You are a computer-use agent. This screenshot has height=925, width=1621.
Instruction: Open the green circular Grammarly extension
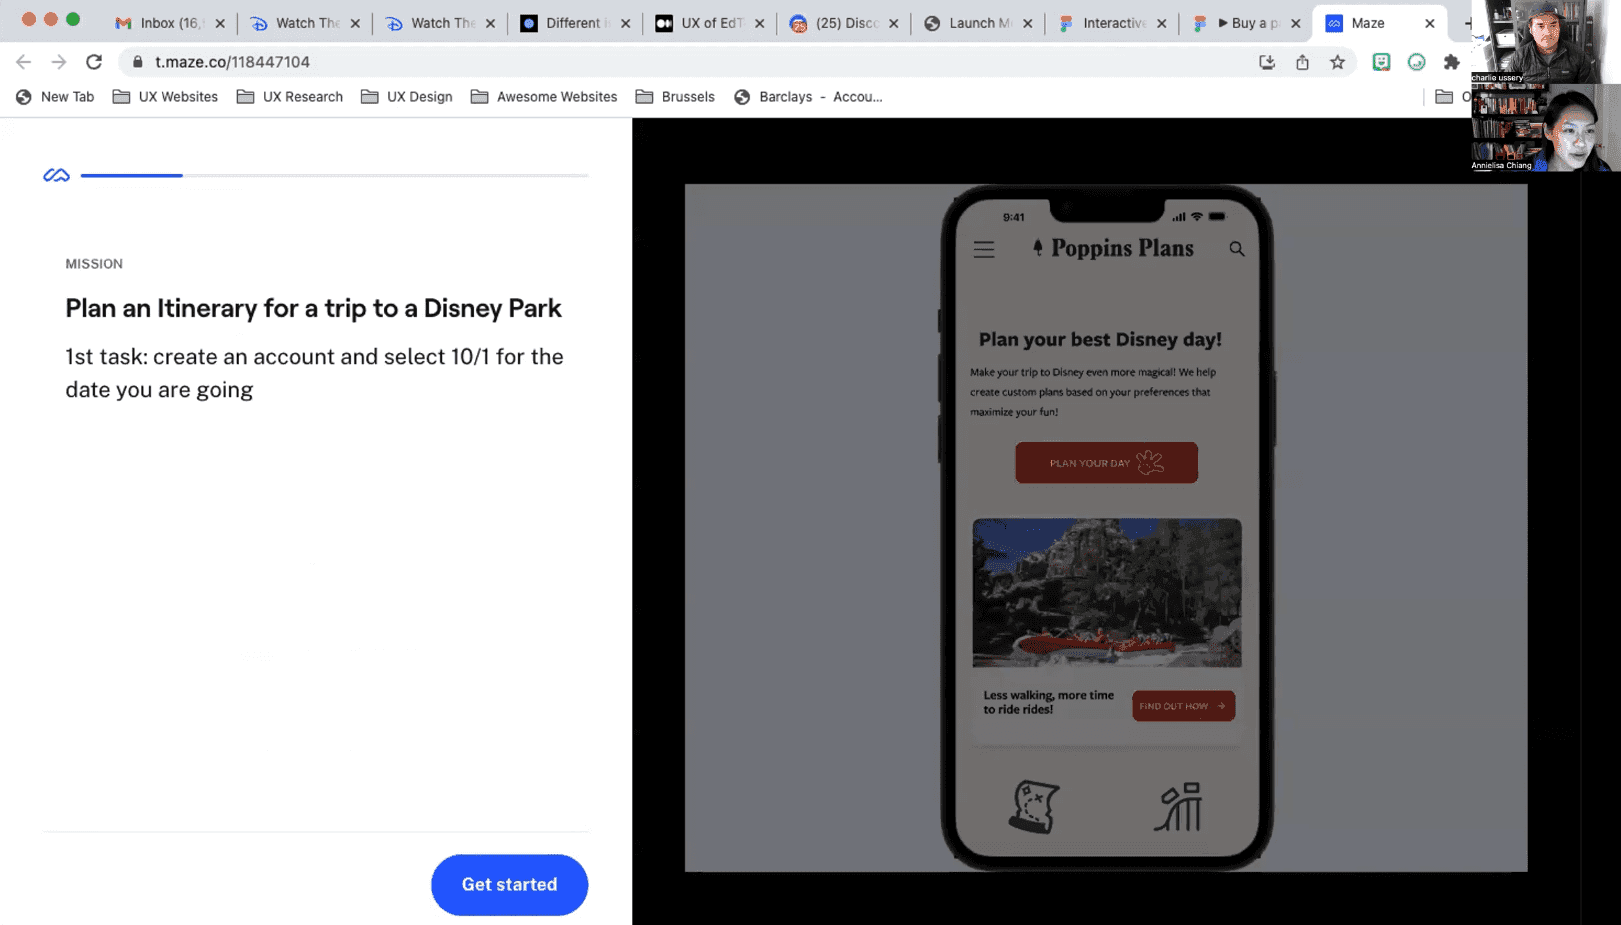(x=1416, y=62)
